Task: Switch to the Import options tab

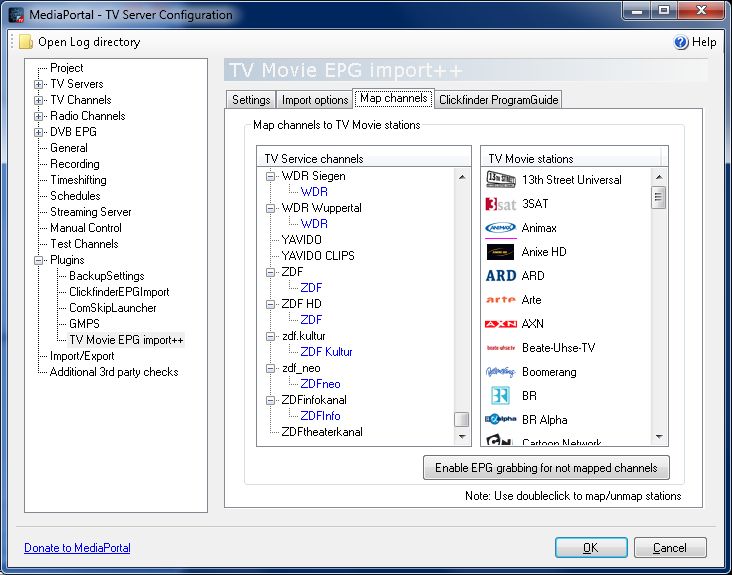Action: tap(315, 100)
